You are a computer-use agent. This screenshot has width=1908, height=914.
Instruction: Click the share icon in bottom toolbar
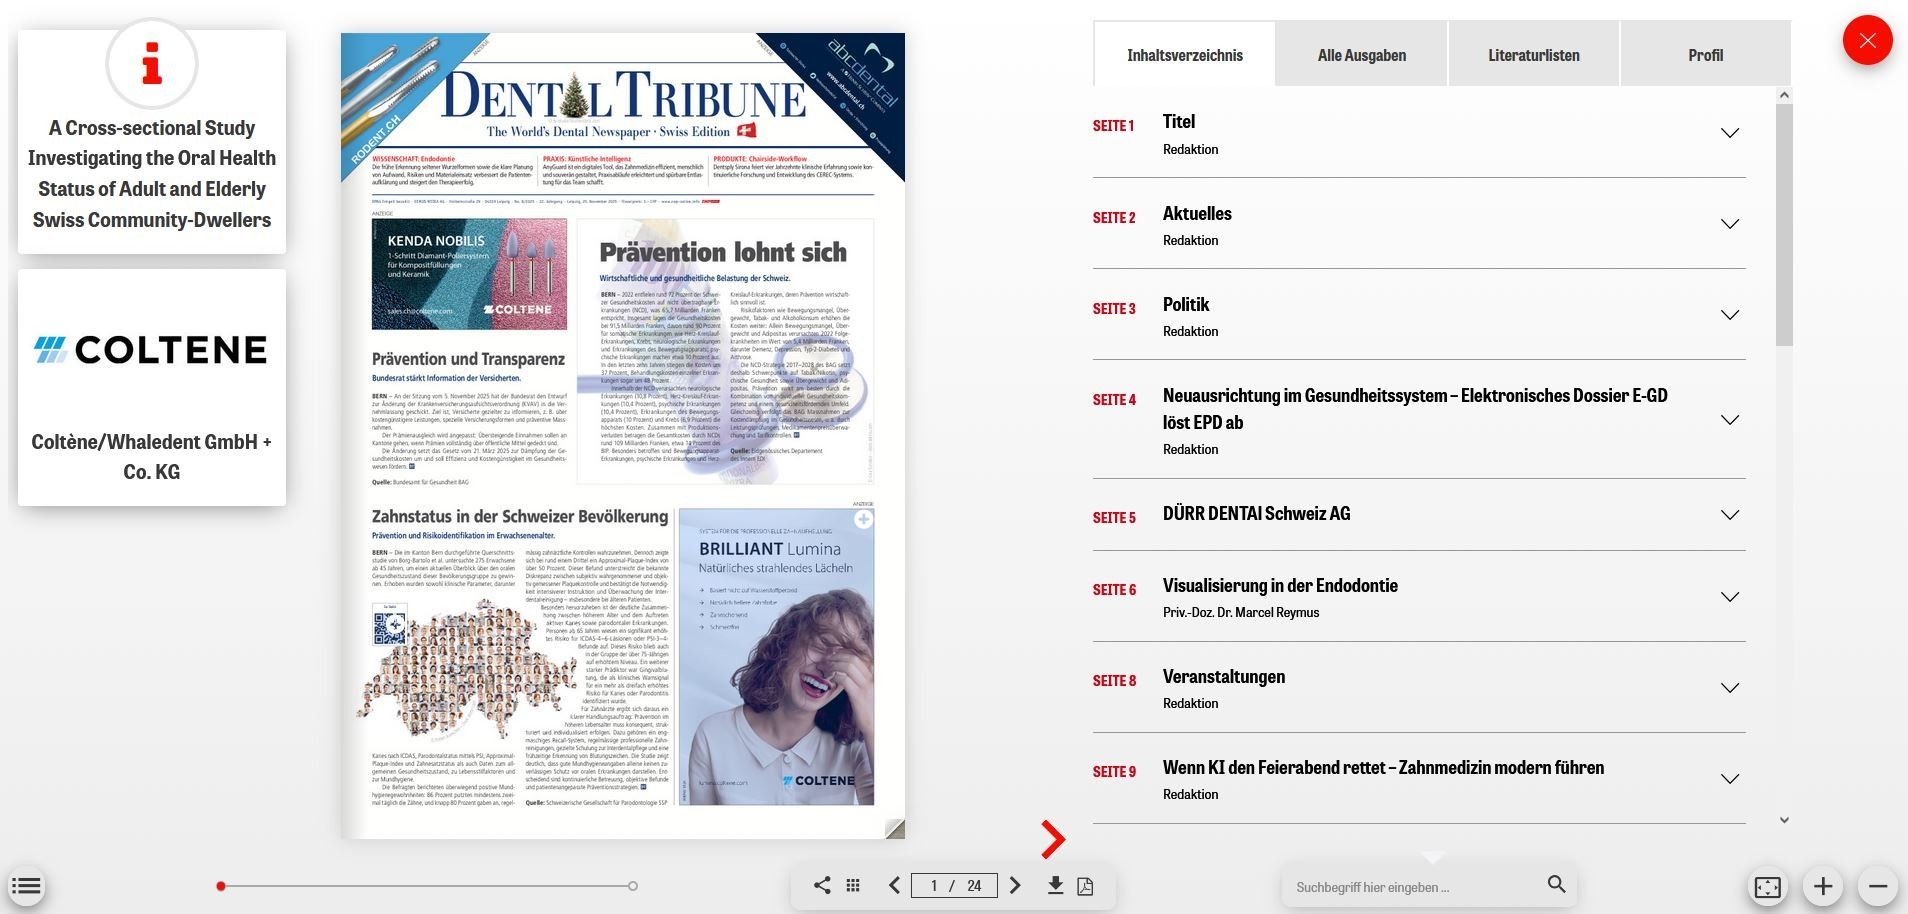coord(822,885)
